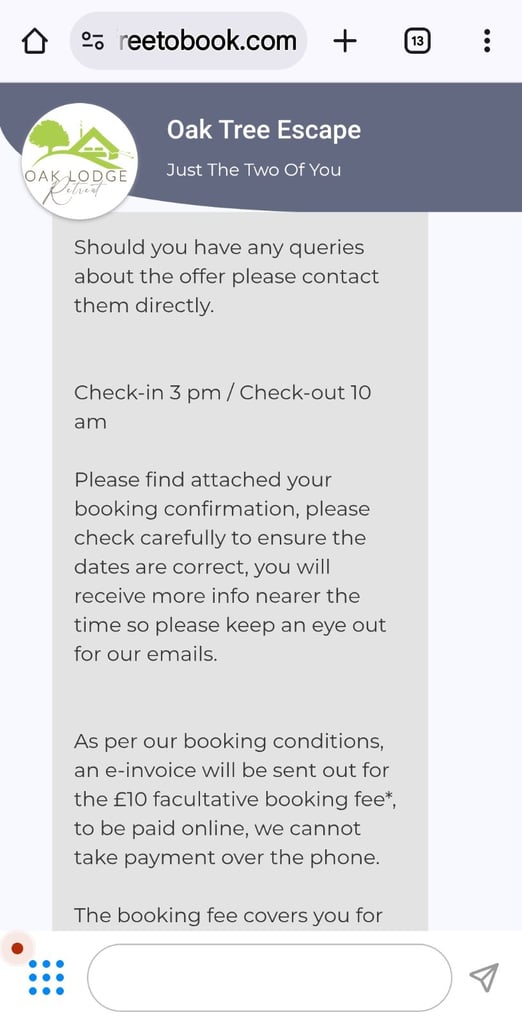Click the send paper plane icon
Viewport: 522px width, 1024px height.
point(484,977)
